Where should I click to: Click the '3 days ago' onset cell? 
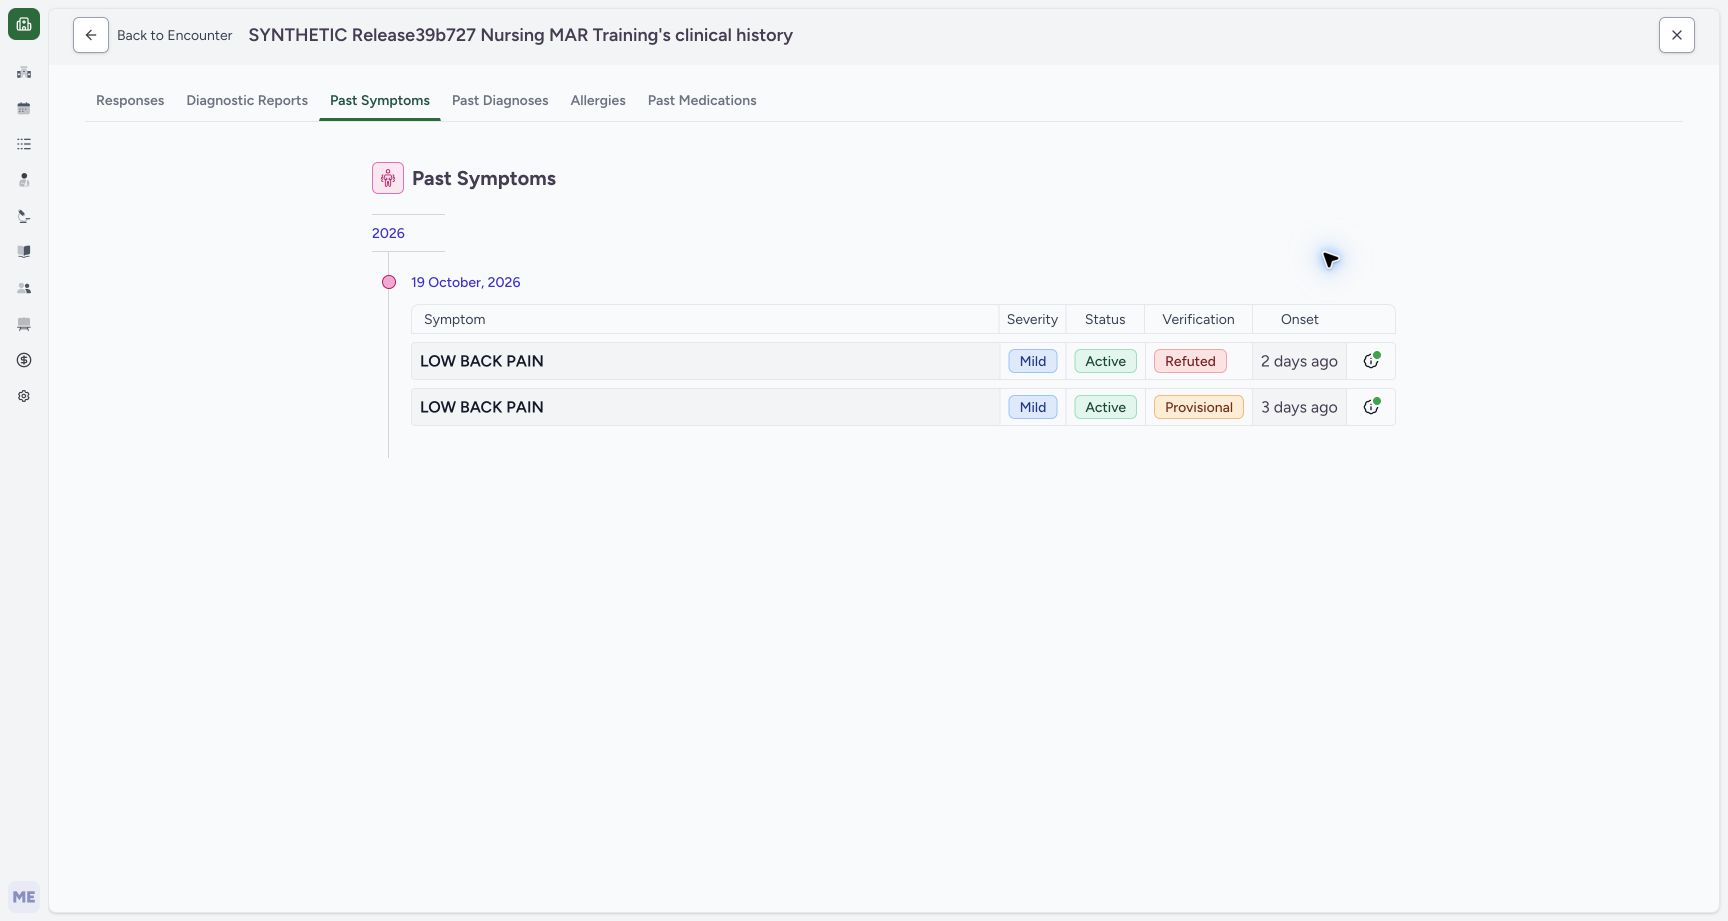tap(1299, 407)
